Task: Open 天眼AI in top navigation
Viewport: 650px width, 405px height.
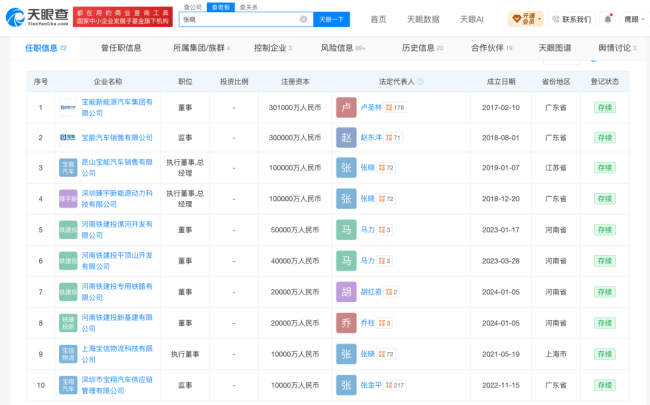Action: click(472, 19)
